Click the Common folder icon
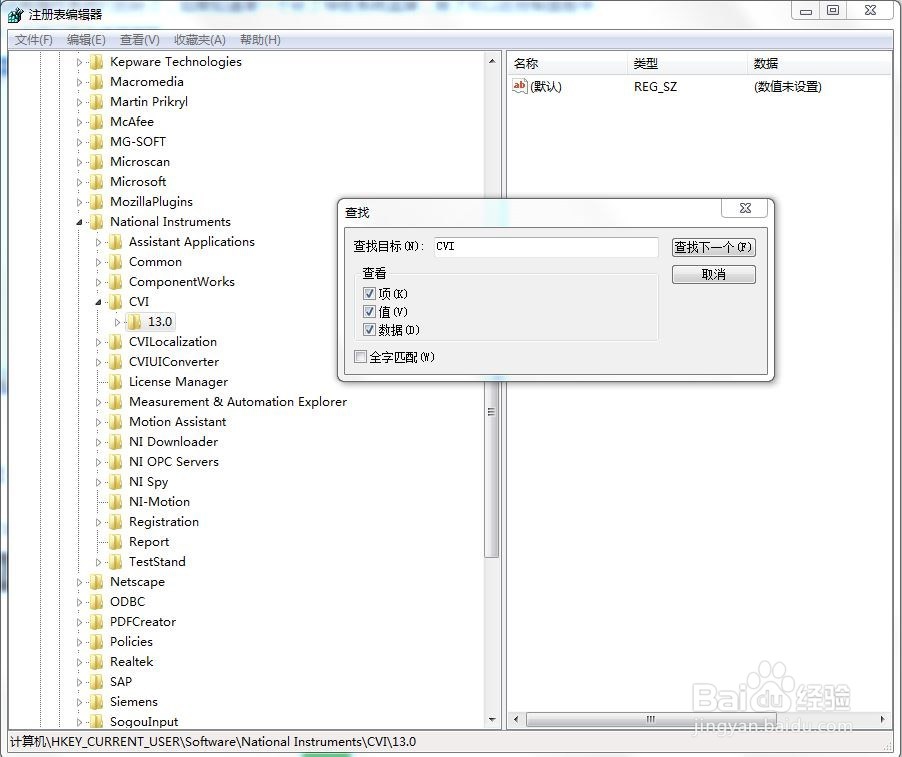902x757 pixels. click(116, 262)
